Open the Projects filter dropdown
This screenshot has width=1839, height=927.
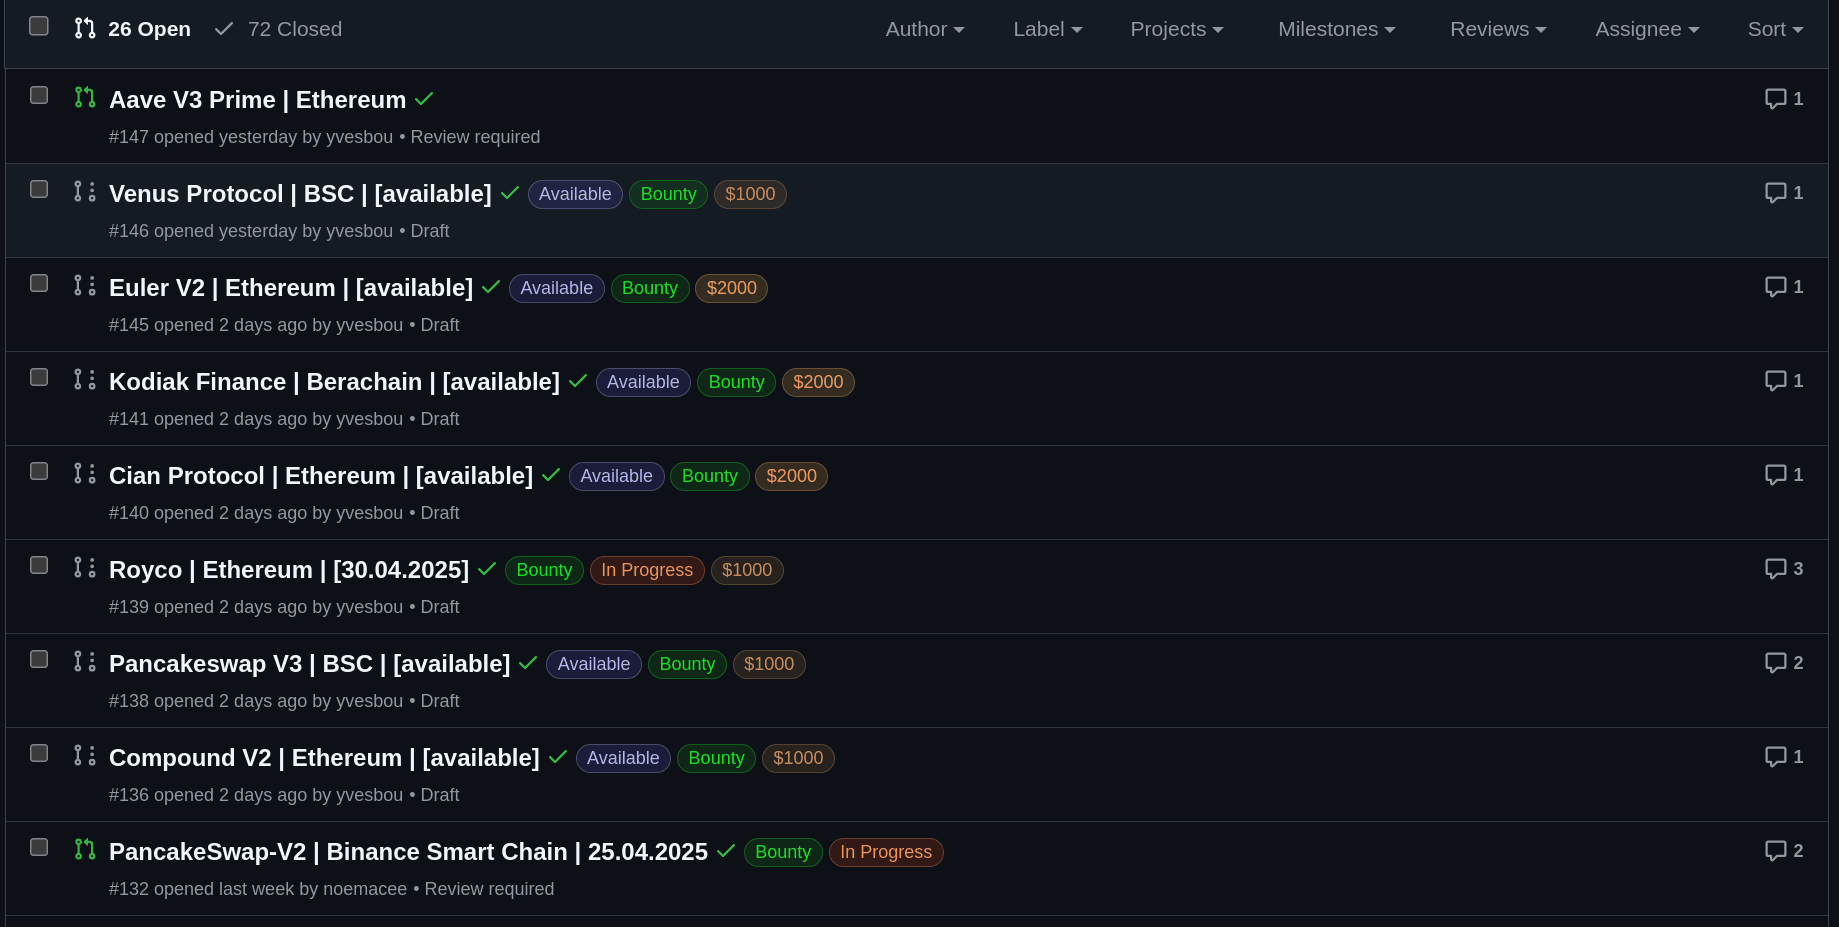1177,29
